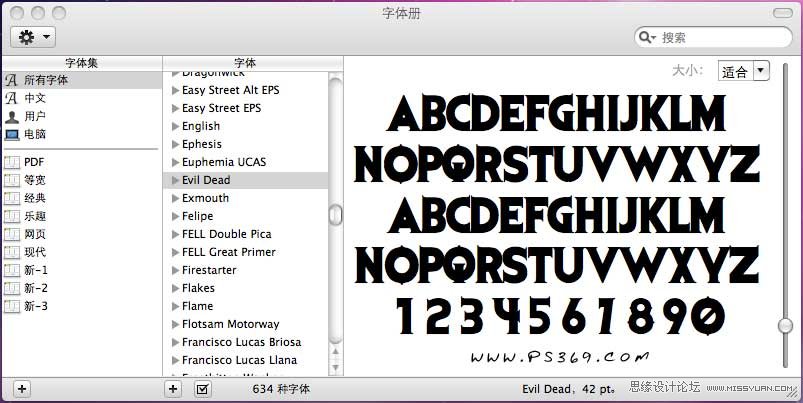Click the 新-1 collection icon
803x403 pixels.
[11, 270]
